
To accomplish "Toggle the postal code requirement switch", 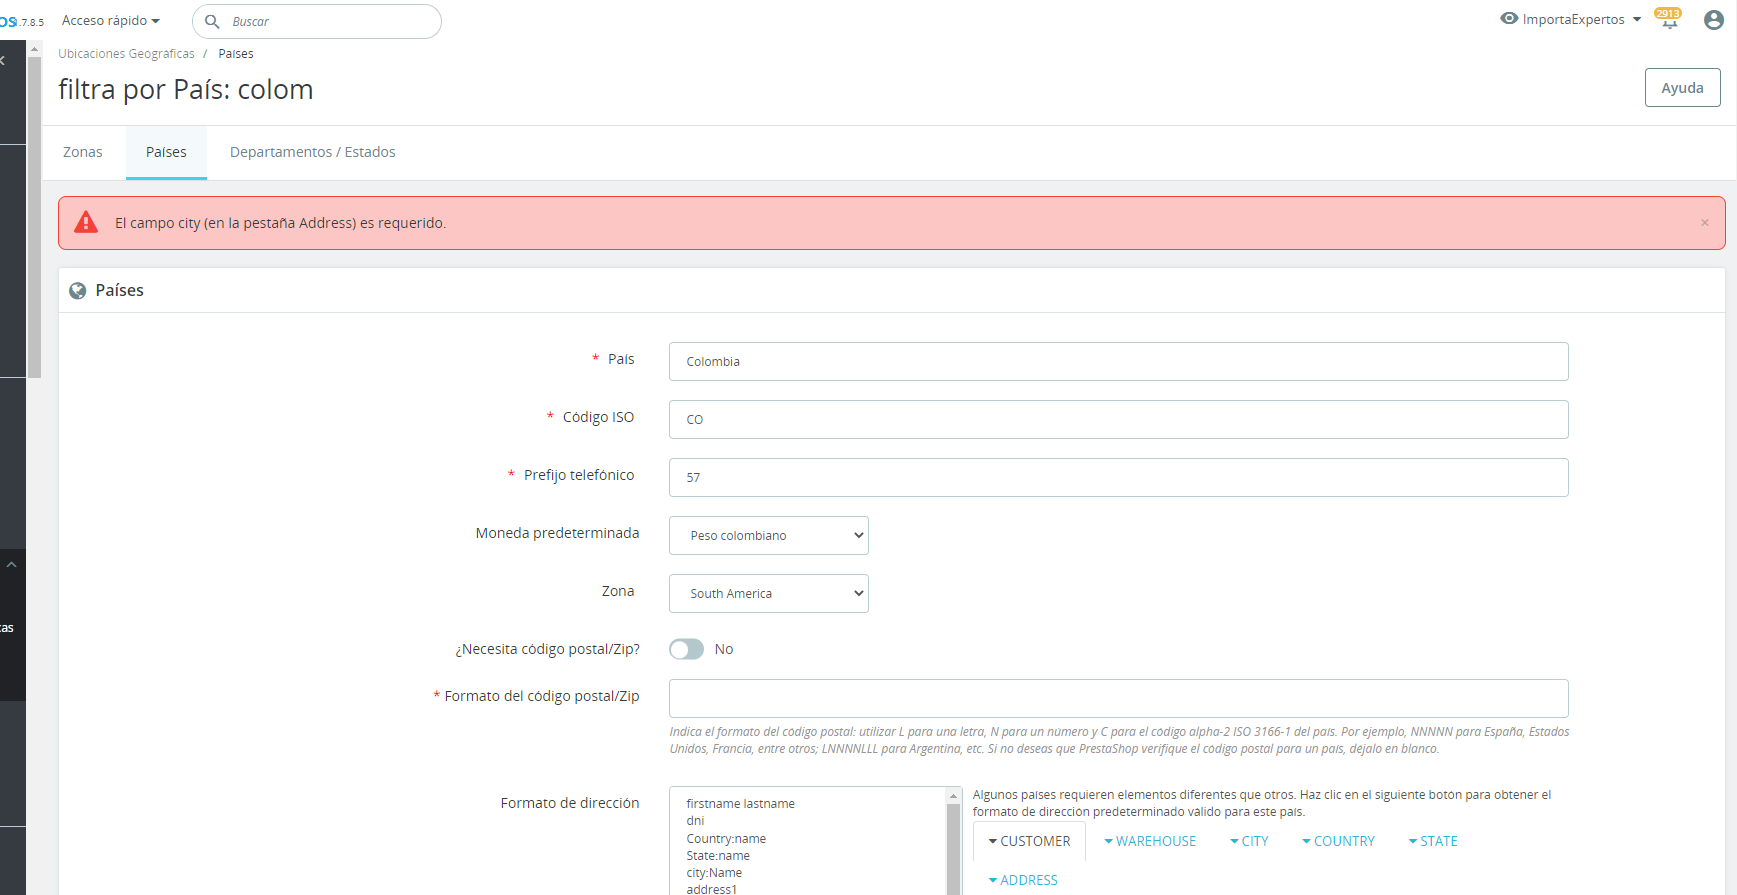I will 686,649.
